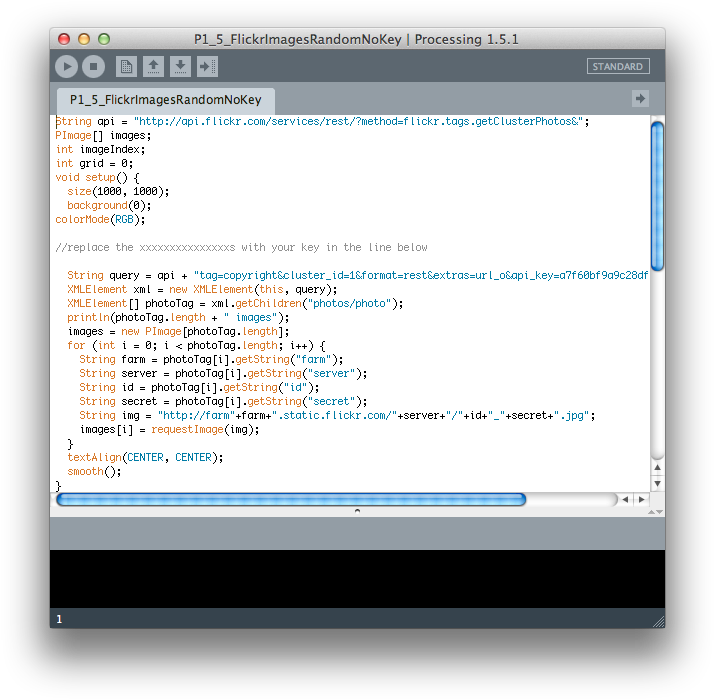Click the 'images = new PImage' line

pyautogui.click(x=178, y=332)
